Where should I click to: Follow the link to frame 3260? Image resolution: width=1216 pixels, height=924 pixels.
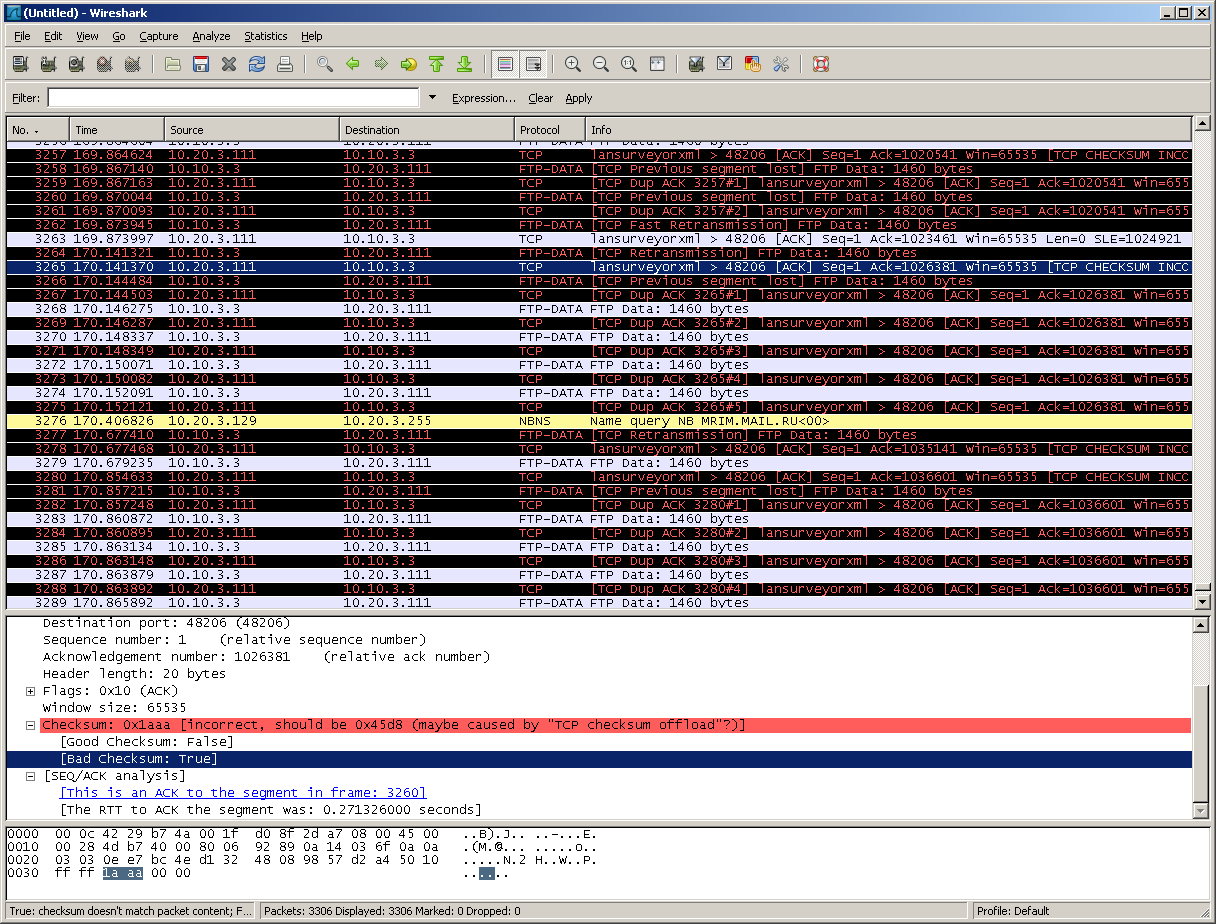pyautogui.click(x=245, y=793)
